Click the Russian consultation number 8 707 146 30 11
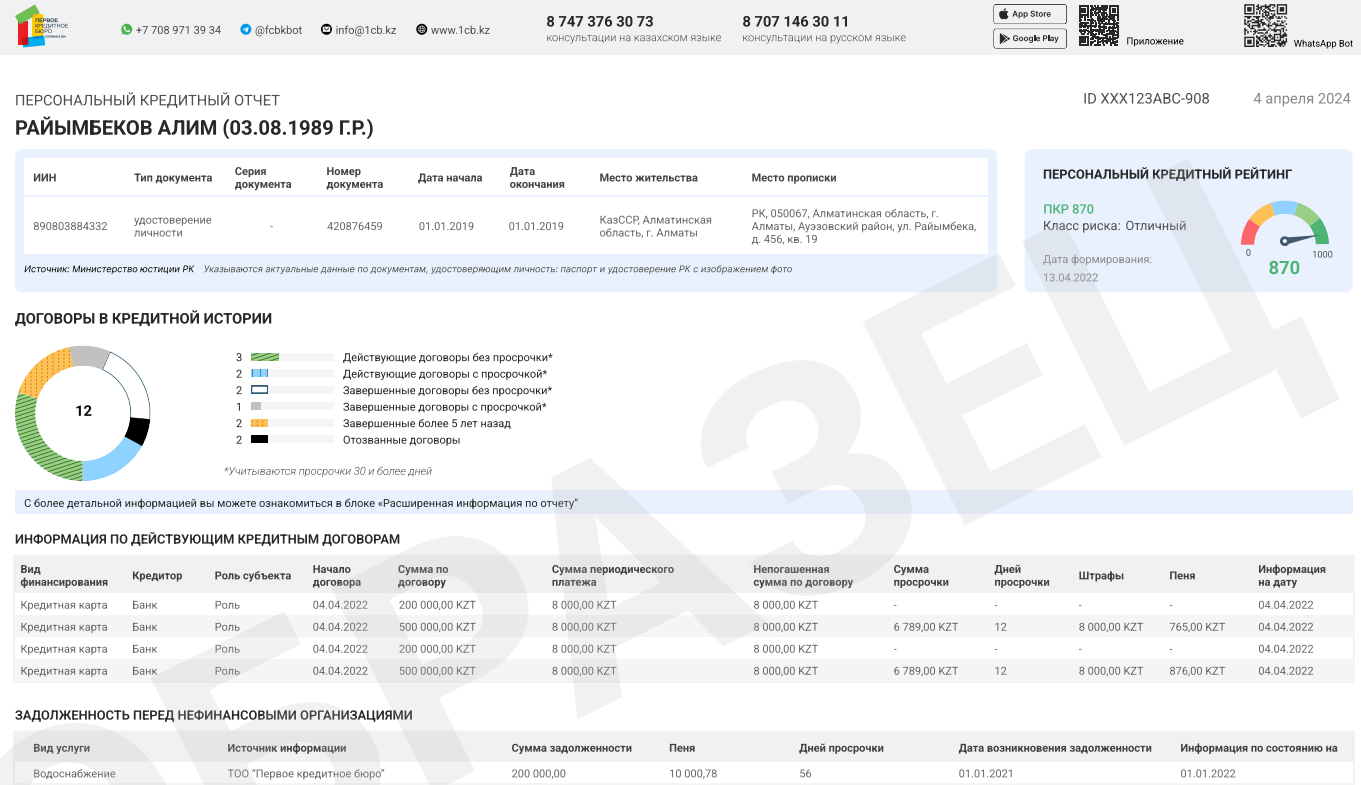1361x785 pixels. (796, 21)
